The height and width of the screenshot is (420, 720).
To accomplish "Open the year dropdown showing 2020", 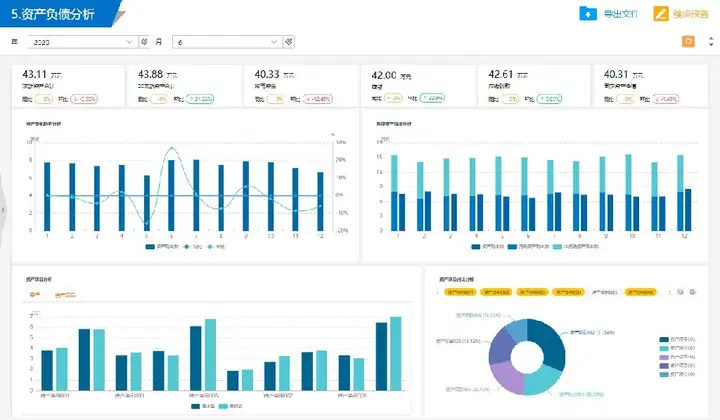I will (83, 42).
